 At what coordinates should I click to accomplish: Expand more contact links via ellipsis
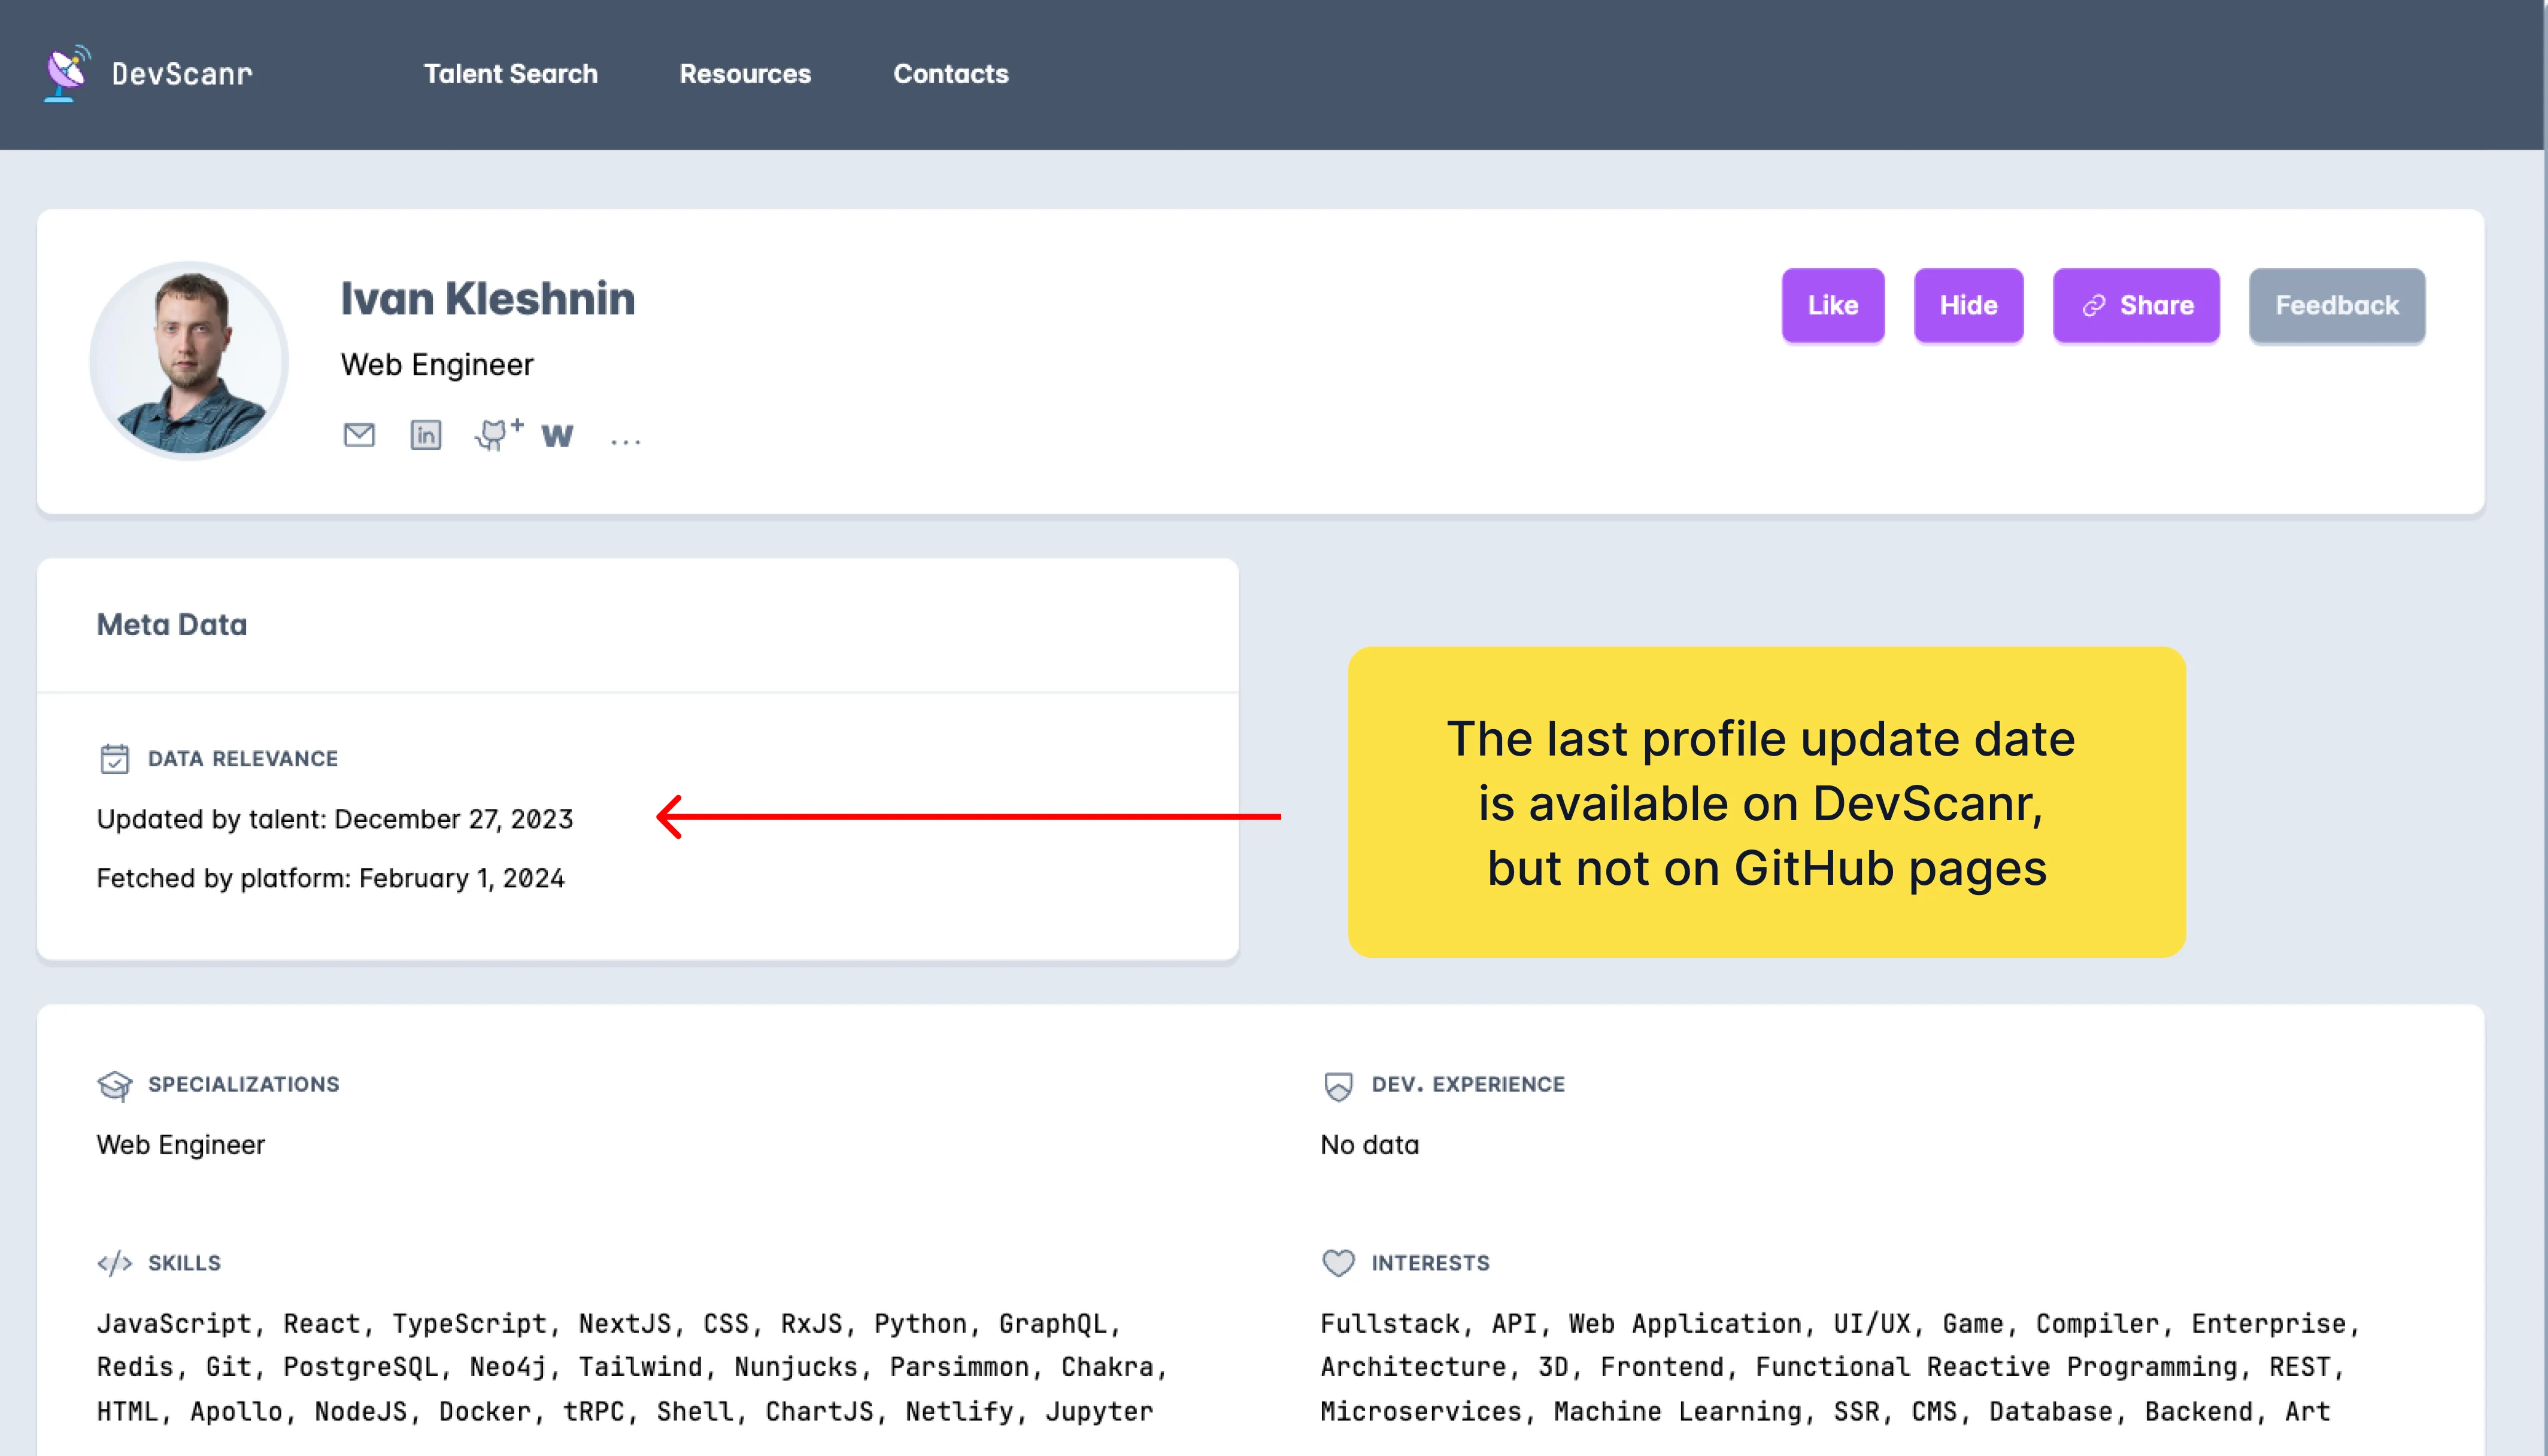pyautogui.click(x=625, y=440)
